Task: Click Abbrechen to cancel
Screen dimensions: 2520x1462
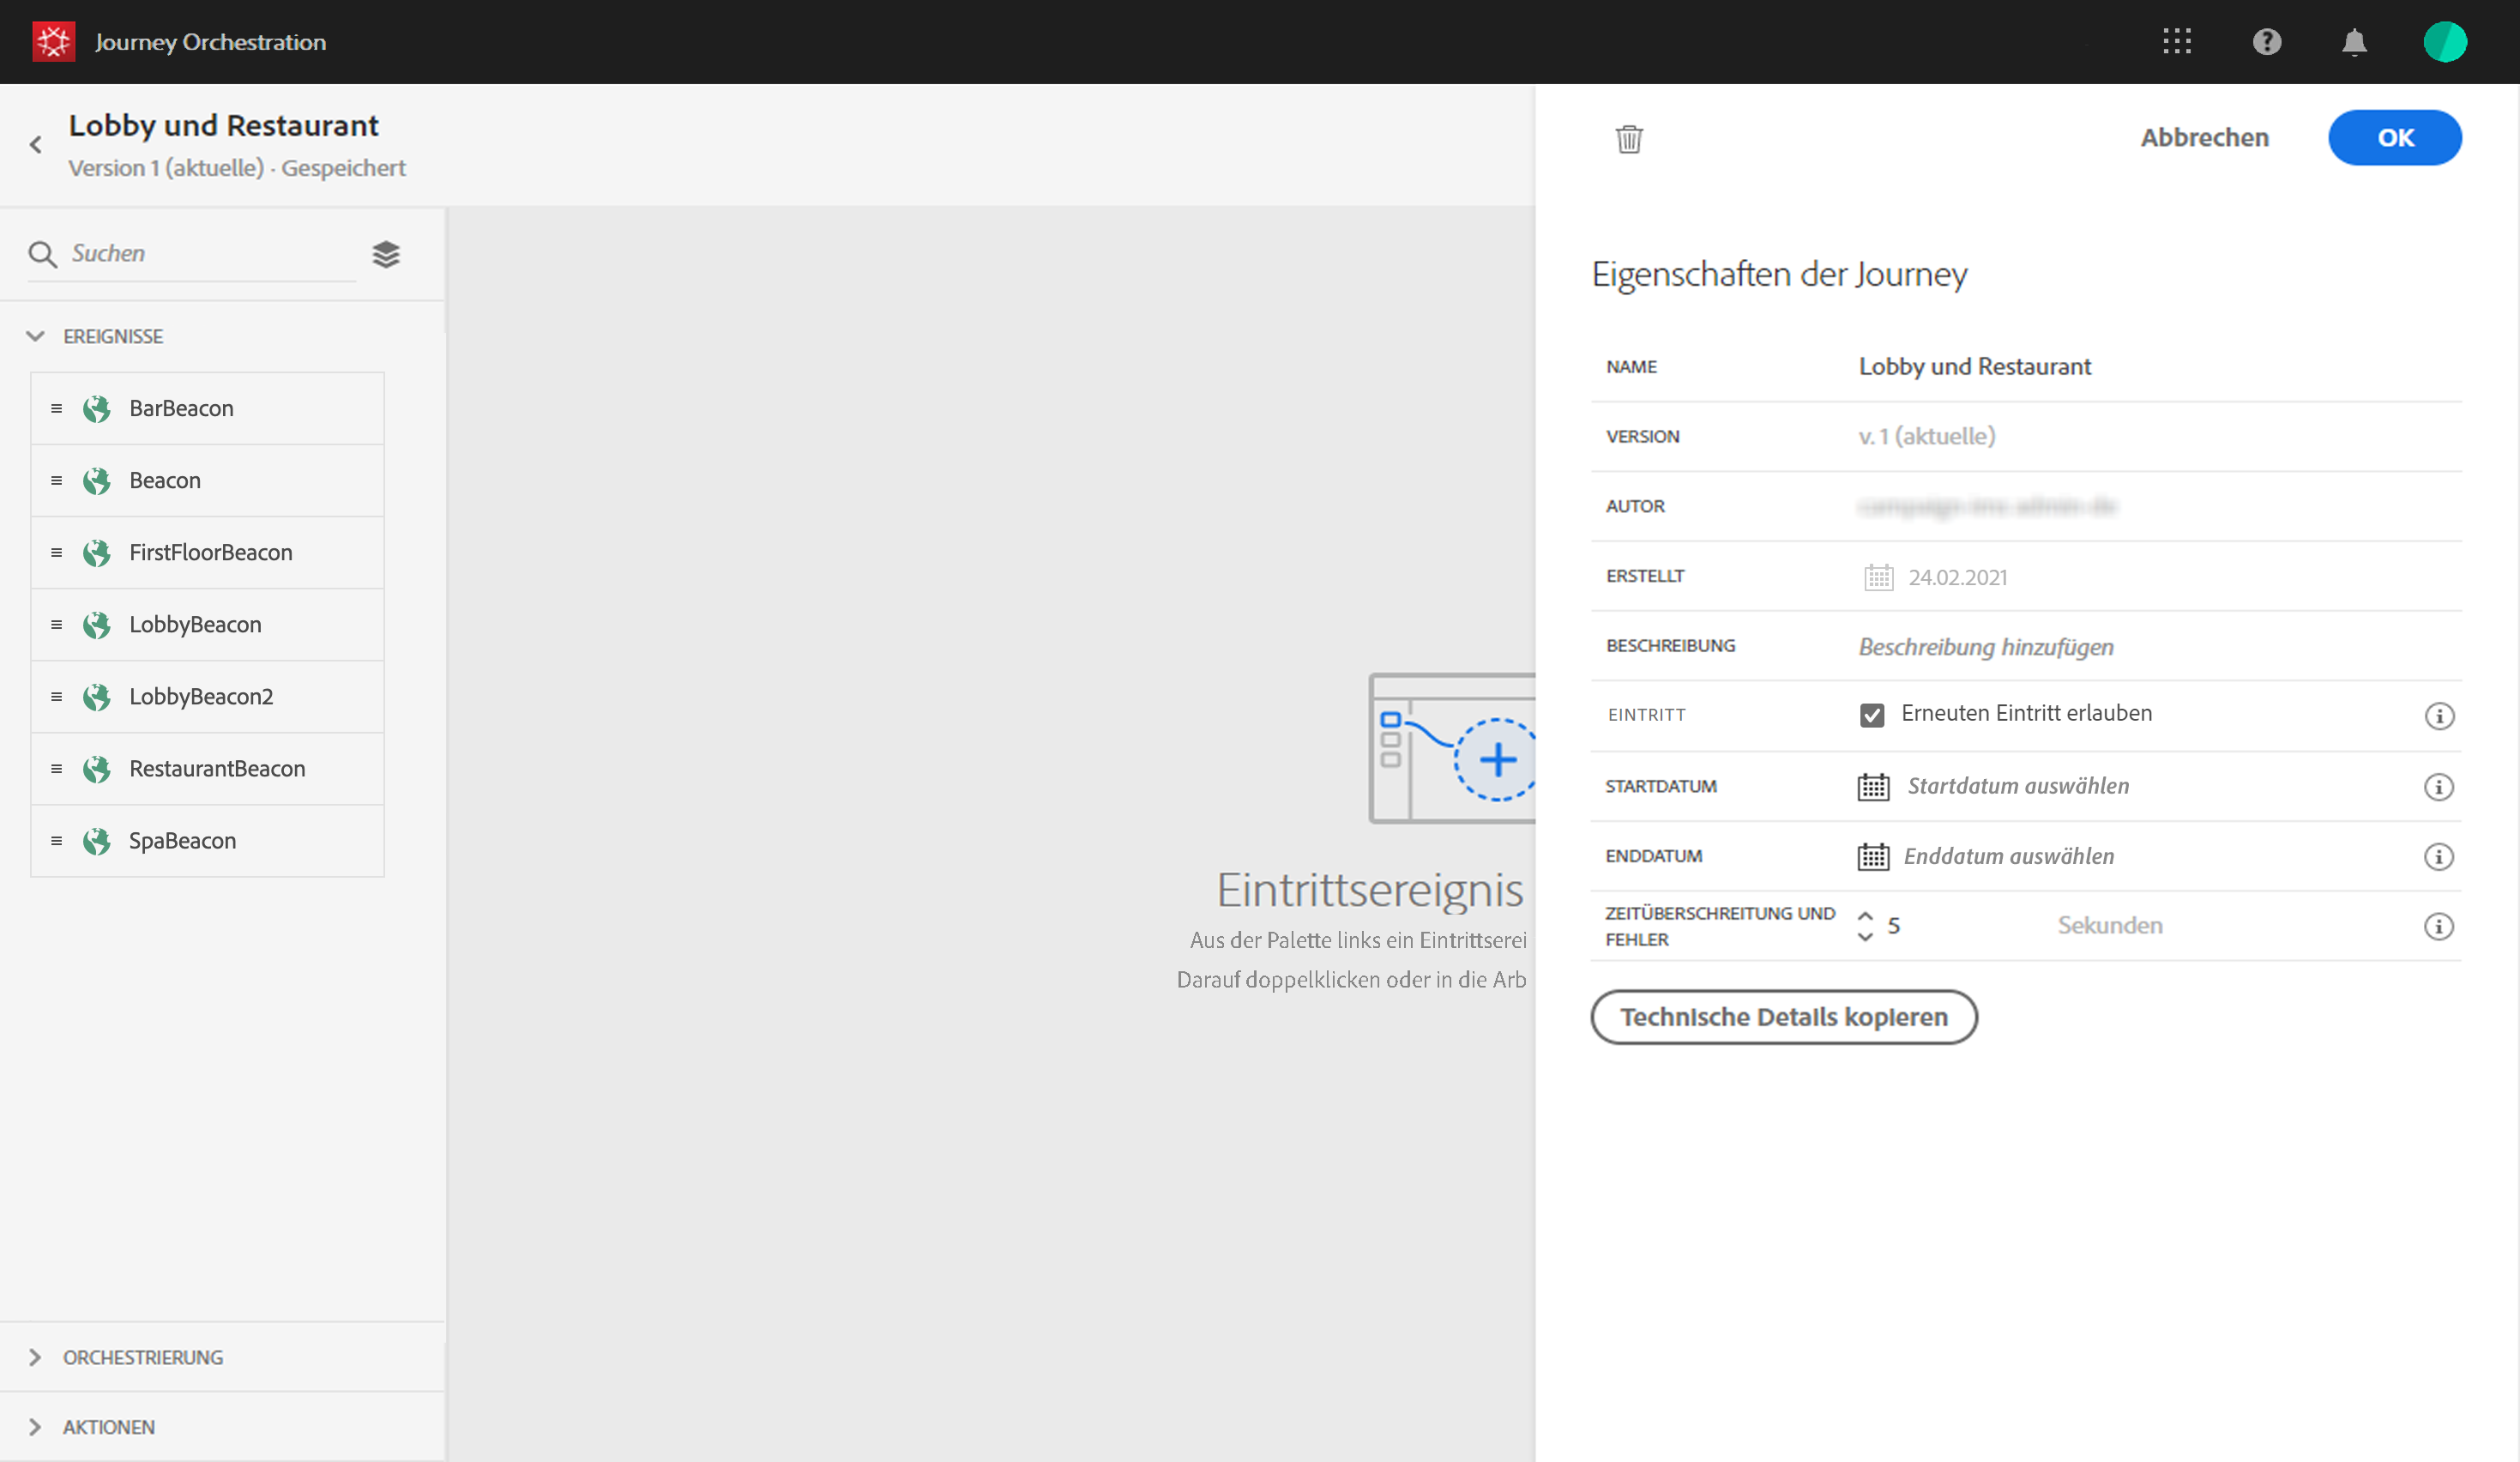Action: coord(2204,138)
